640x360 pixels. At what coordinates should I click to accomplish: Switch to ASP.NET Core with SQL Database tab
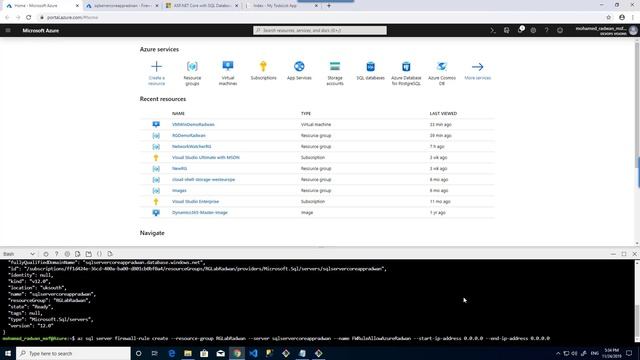click(x=202, y=6)
